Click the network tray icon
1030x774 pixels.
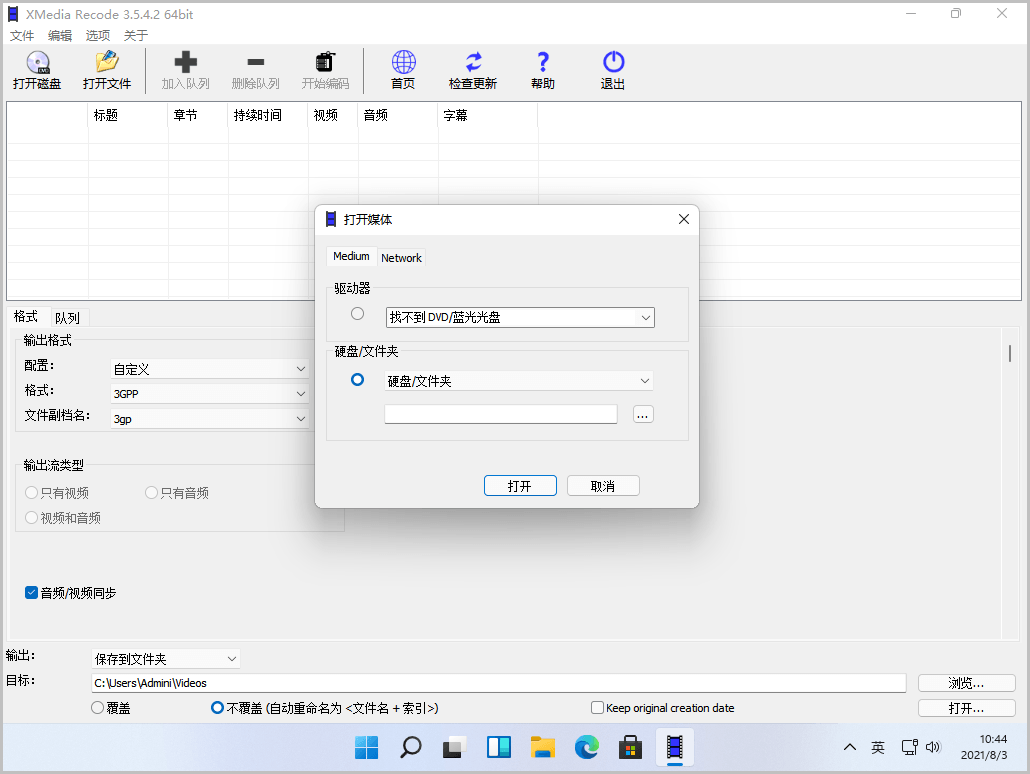click(909, 747)
